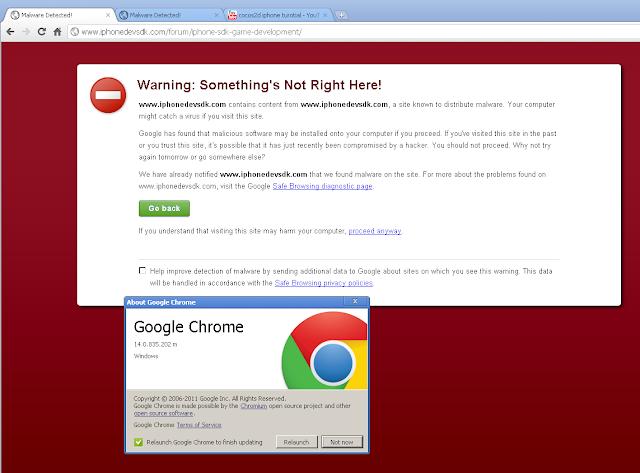
Task: Click the version text 14.0.835.202 m
Action: (x=156, y=344)
